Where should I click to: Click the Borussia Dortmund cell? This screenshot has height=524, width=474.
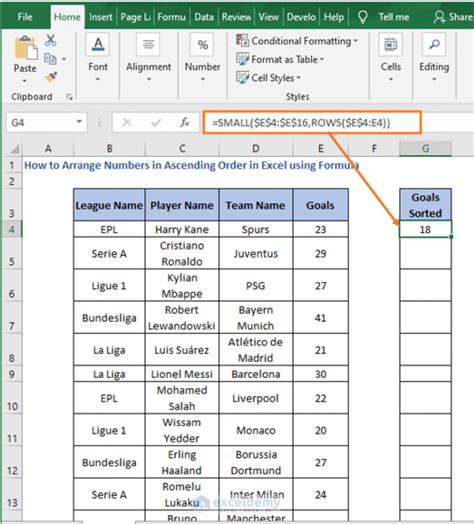coord(256,462)
